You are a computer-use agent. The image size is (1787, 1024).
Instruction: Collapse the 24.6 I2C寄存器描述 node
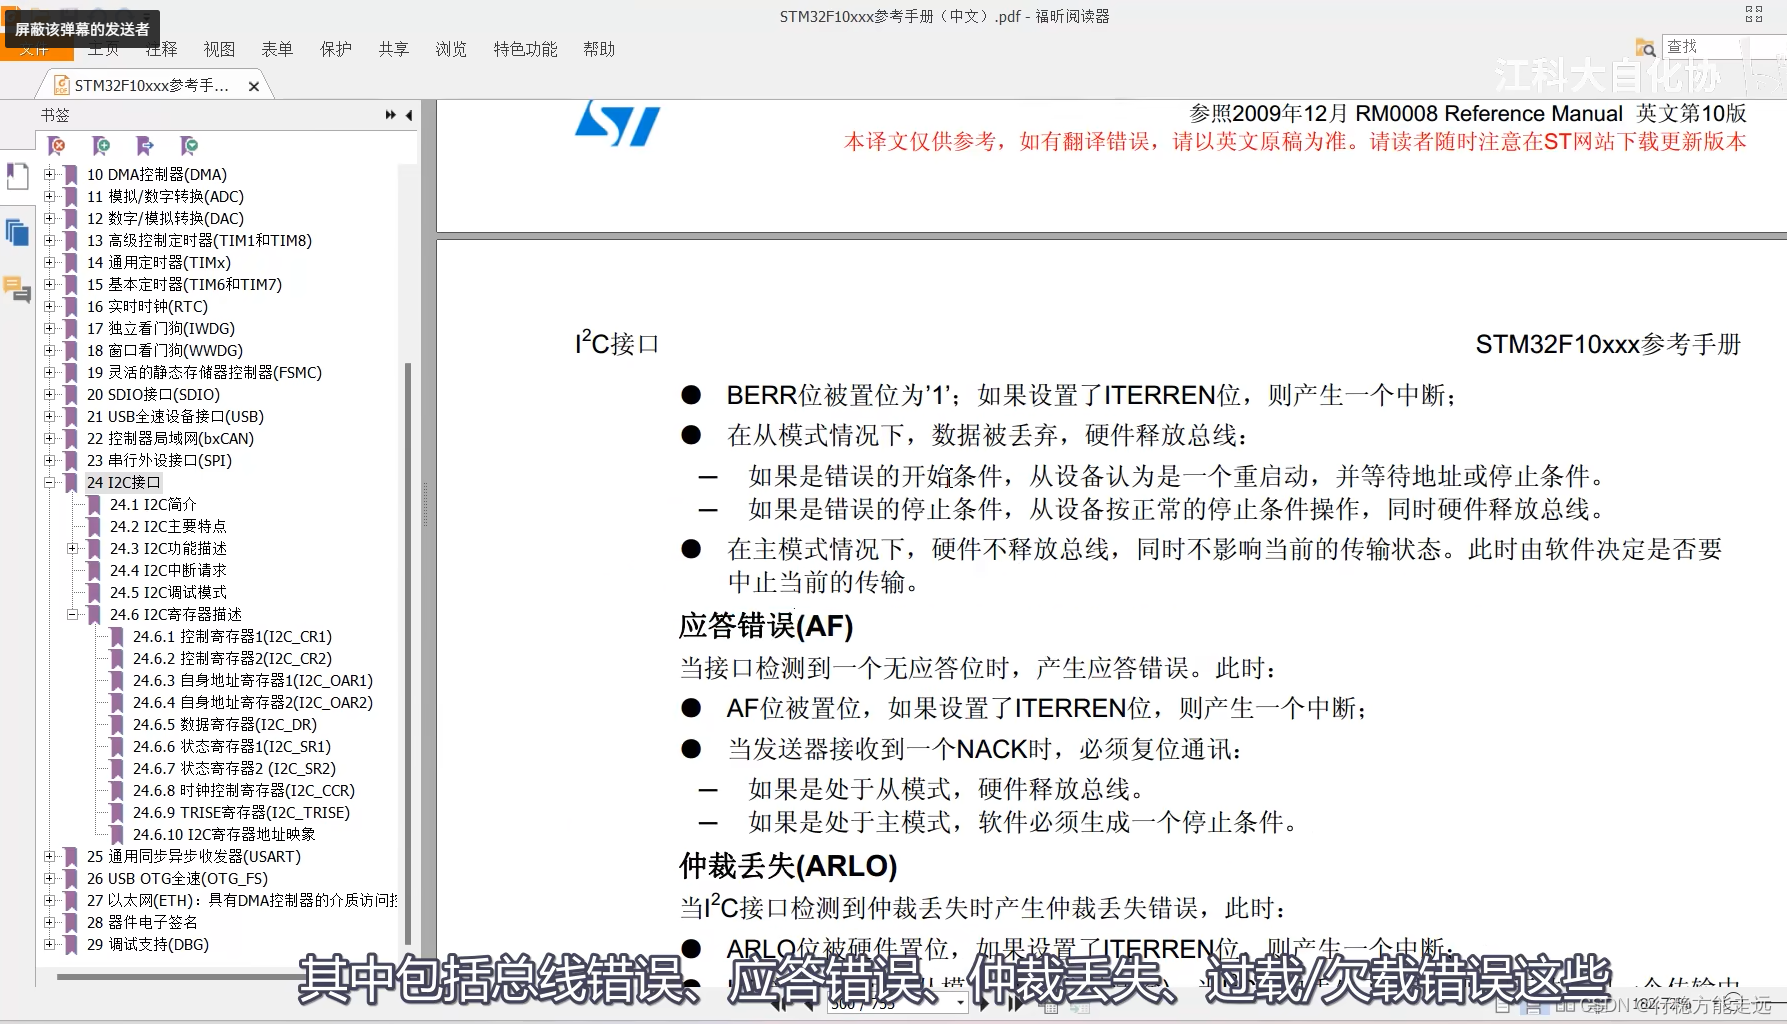72,614
